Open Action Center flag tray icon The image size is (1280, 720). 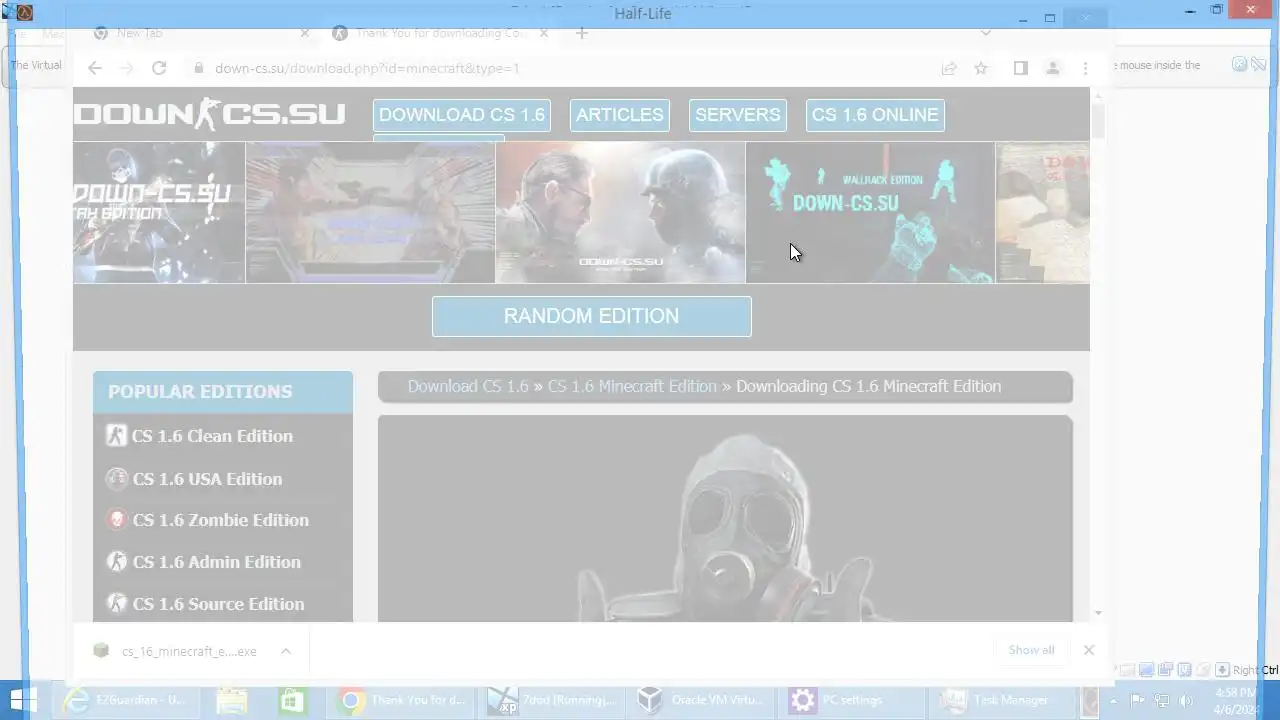point(1139,700)
